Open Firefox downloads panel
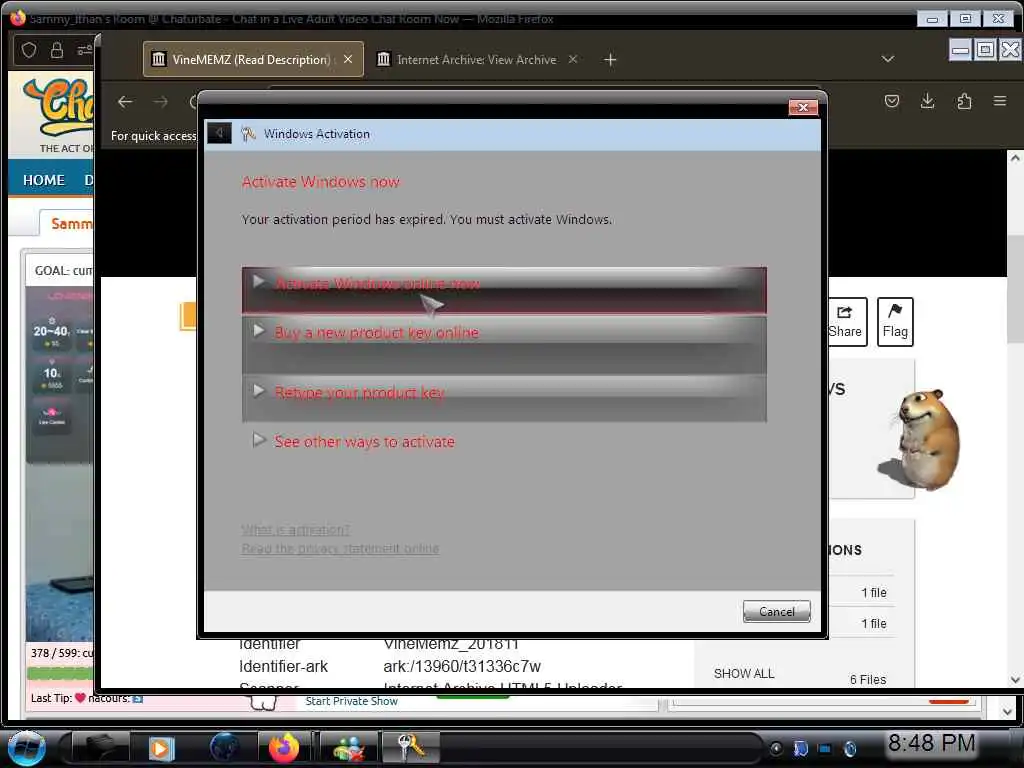 pyautogui.click(x=927, y=101)
